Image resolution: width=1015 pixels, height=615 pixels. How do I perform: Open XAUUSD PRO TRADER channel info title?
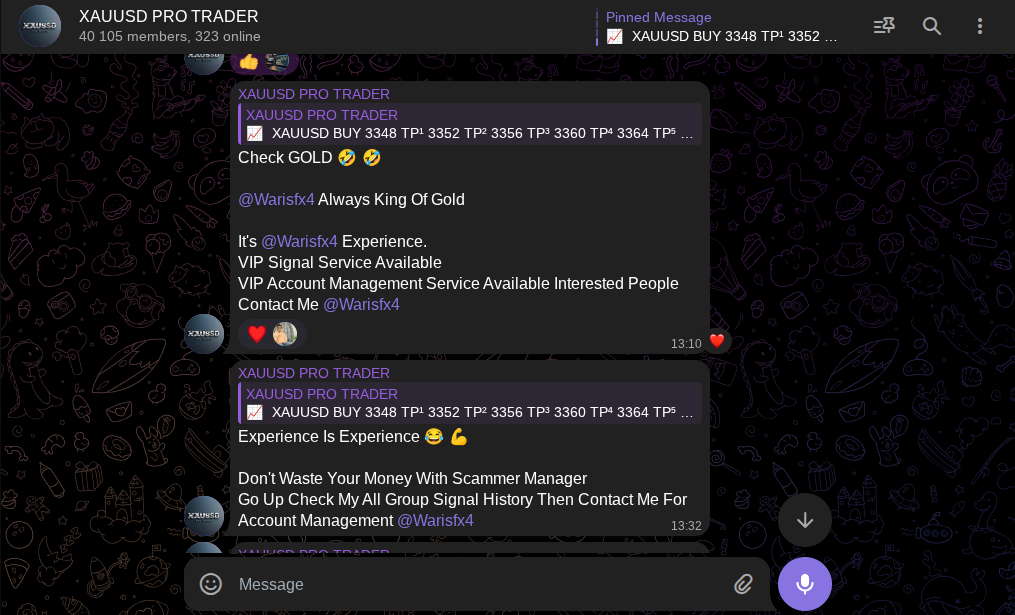click(168, 16)
